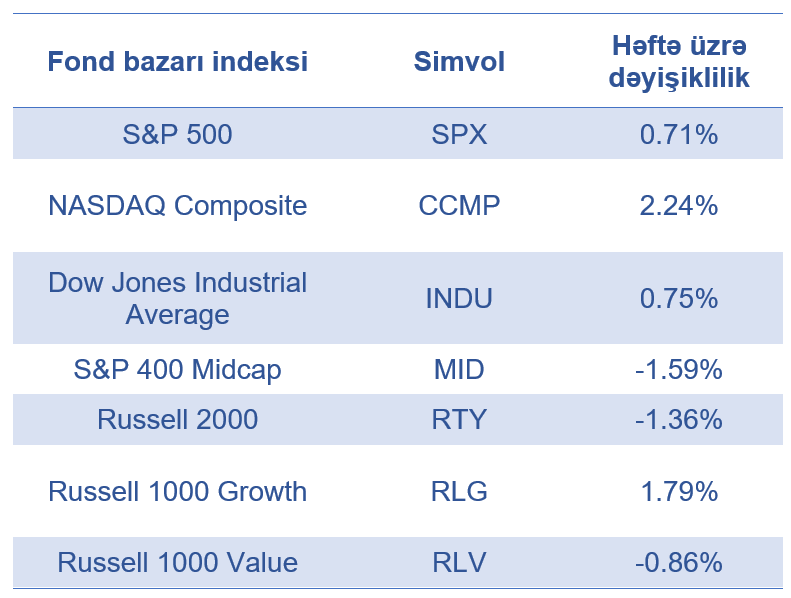This screenshot has height=598, width=791.
Task: Select the Russell 1000 Growth cell
Action: coord(177,492)
